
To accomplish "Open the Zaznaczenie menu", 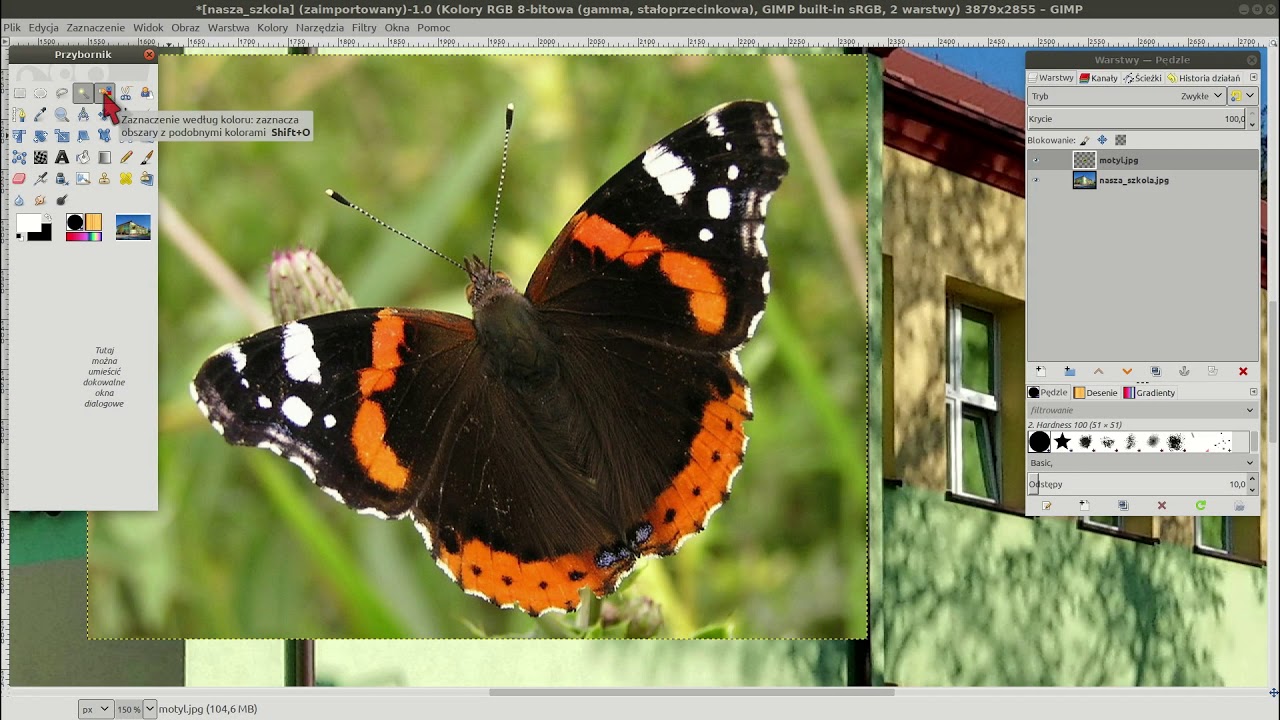I will 96,28.
